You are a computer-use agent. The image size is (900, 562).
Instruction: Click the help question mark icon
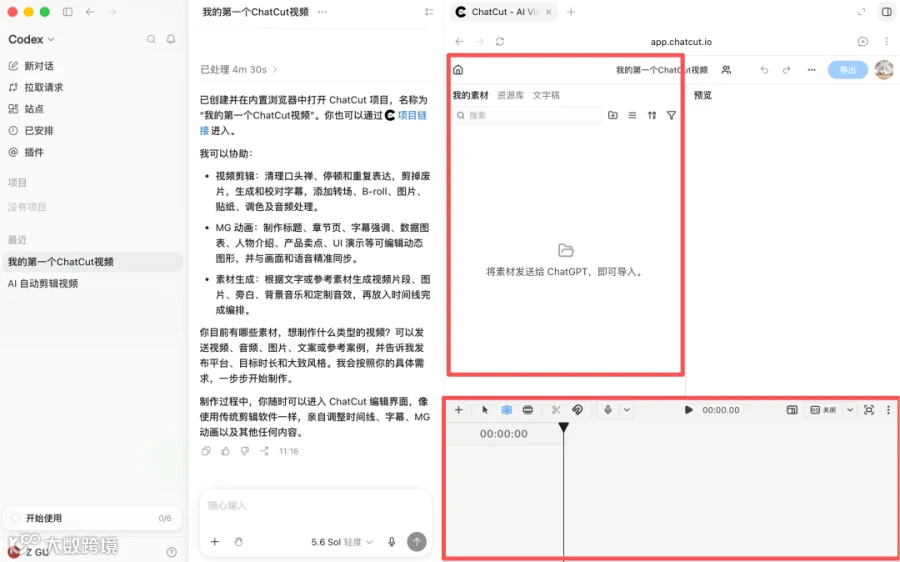171,552
